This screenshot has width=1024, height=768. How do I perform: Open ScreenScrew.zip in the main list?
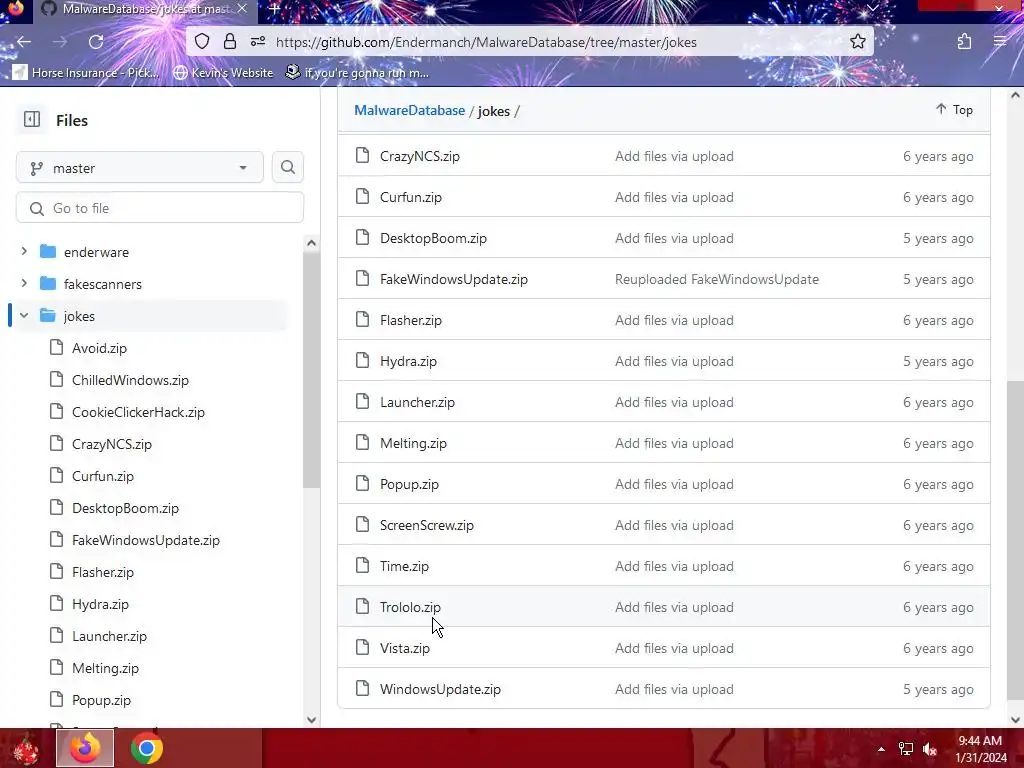pos(426,526)
